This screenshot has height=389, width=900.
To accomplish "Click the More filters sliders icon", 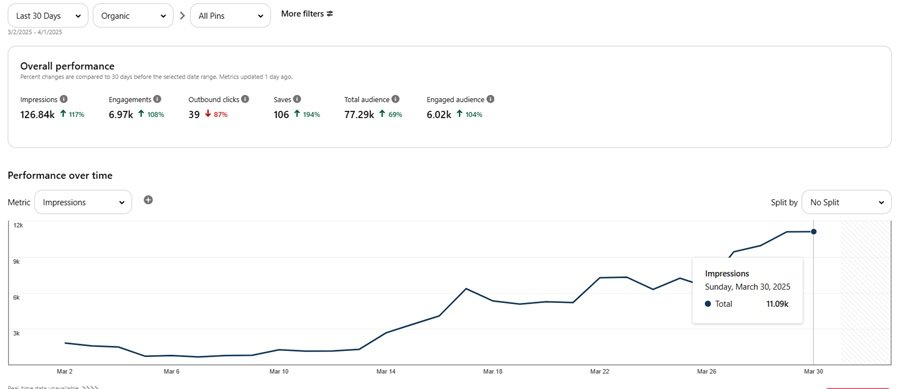I will [329, 14].
